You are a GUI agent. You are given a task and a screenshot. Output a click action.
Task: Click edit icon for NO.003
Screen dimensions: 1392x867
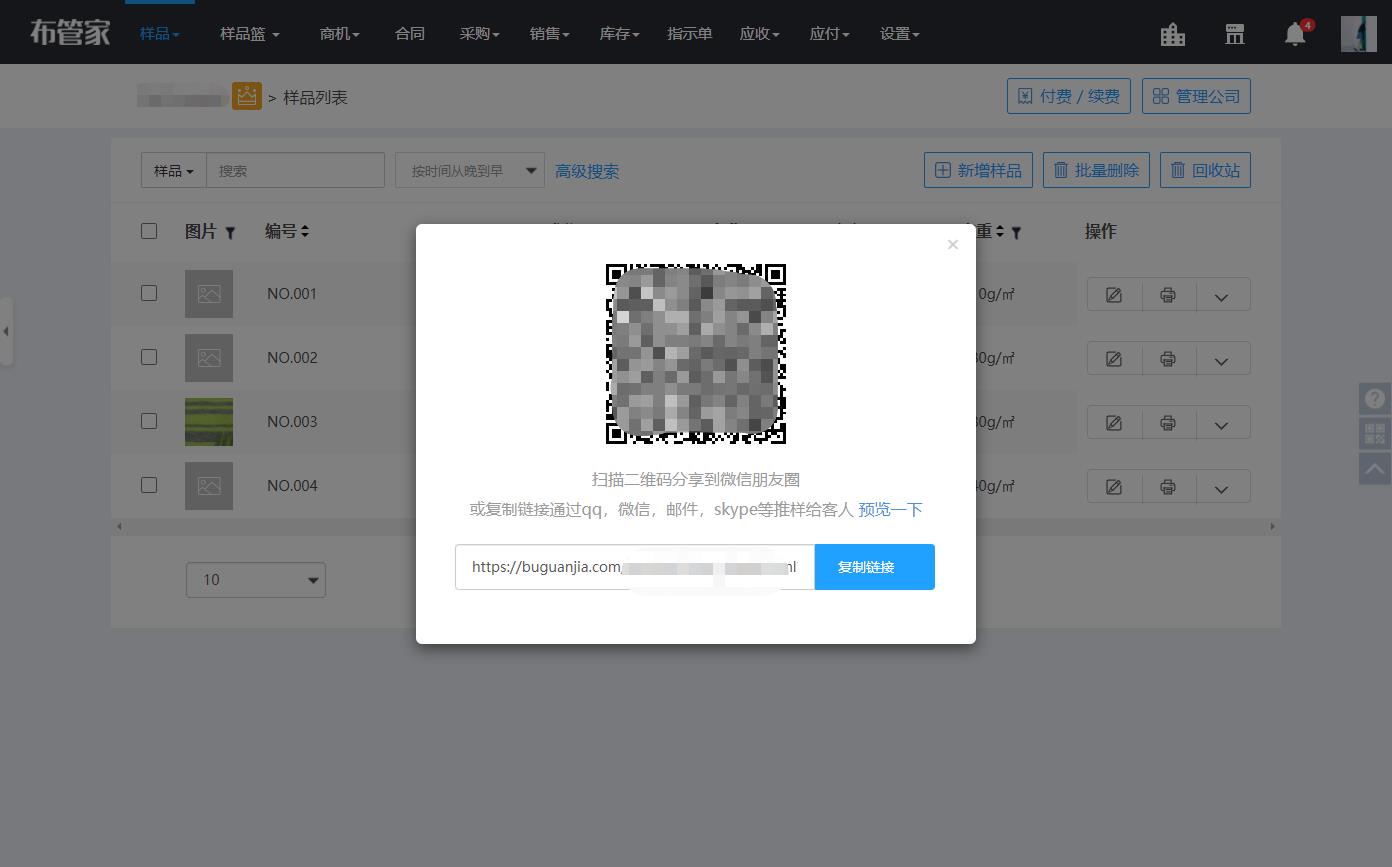tap(1114, 423)
